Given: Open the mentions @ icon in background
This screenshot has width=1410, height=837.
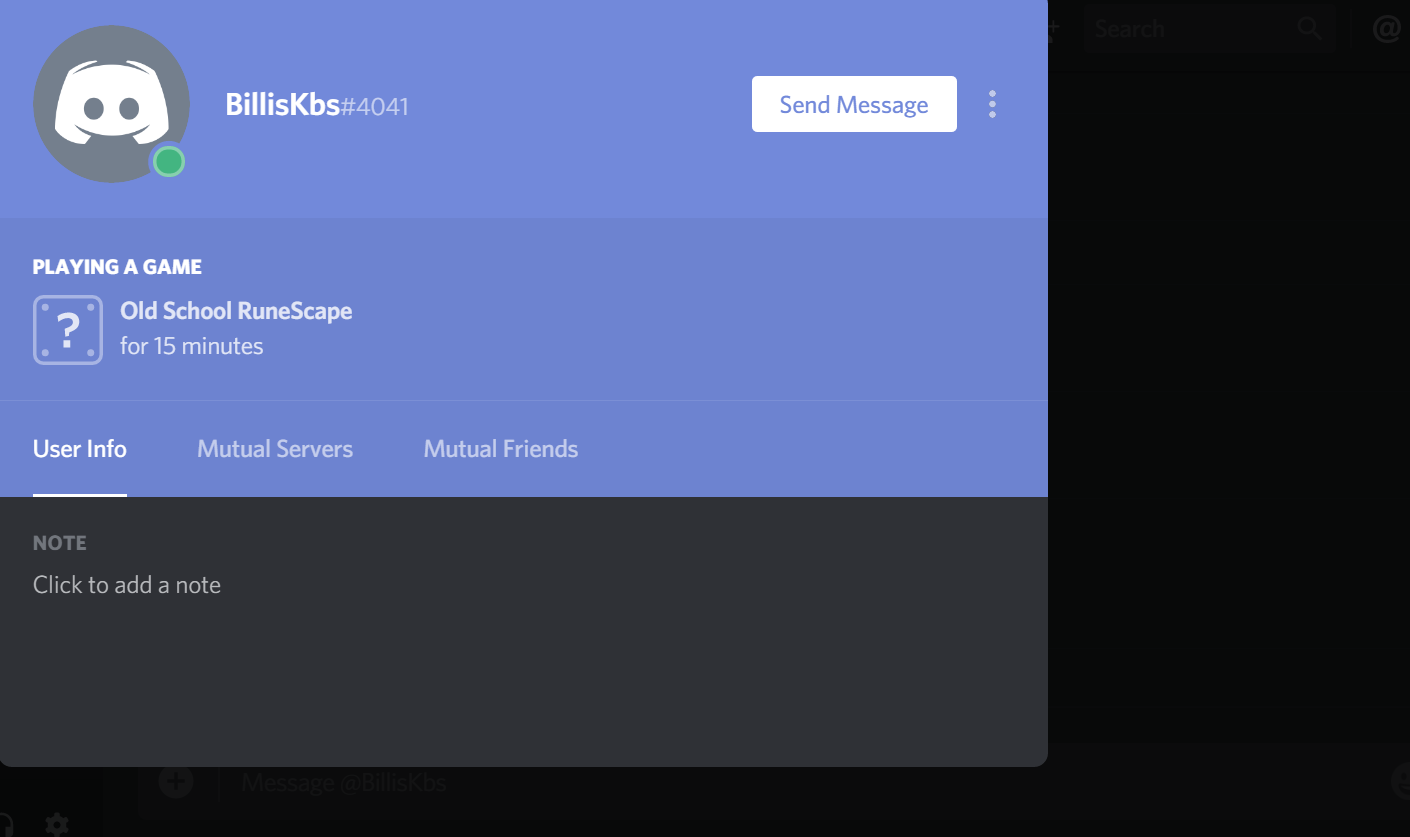Looking at the screenshot, I should coord(1387,29).
